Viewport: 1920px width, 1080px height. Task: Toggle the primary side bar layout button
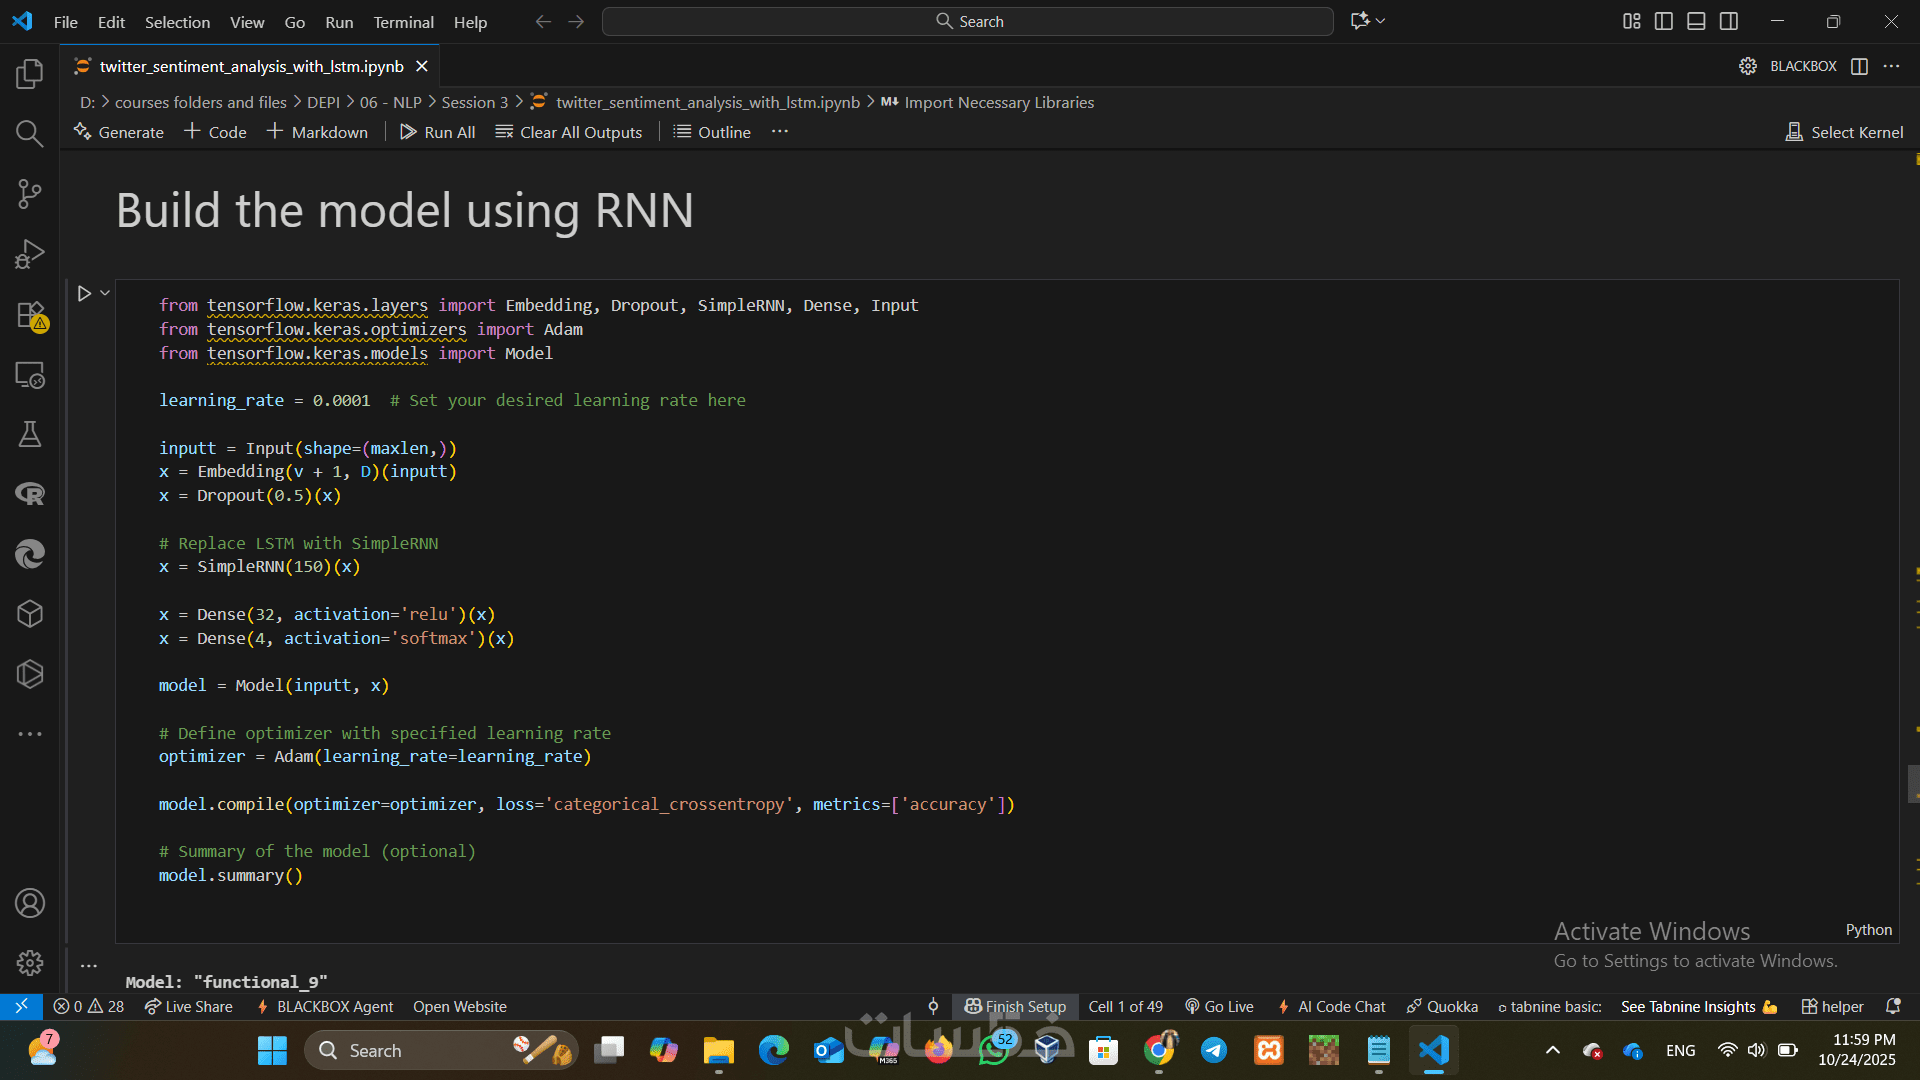(1664, 21)
